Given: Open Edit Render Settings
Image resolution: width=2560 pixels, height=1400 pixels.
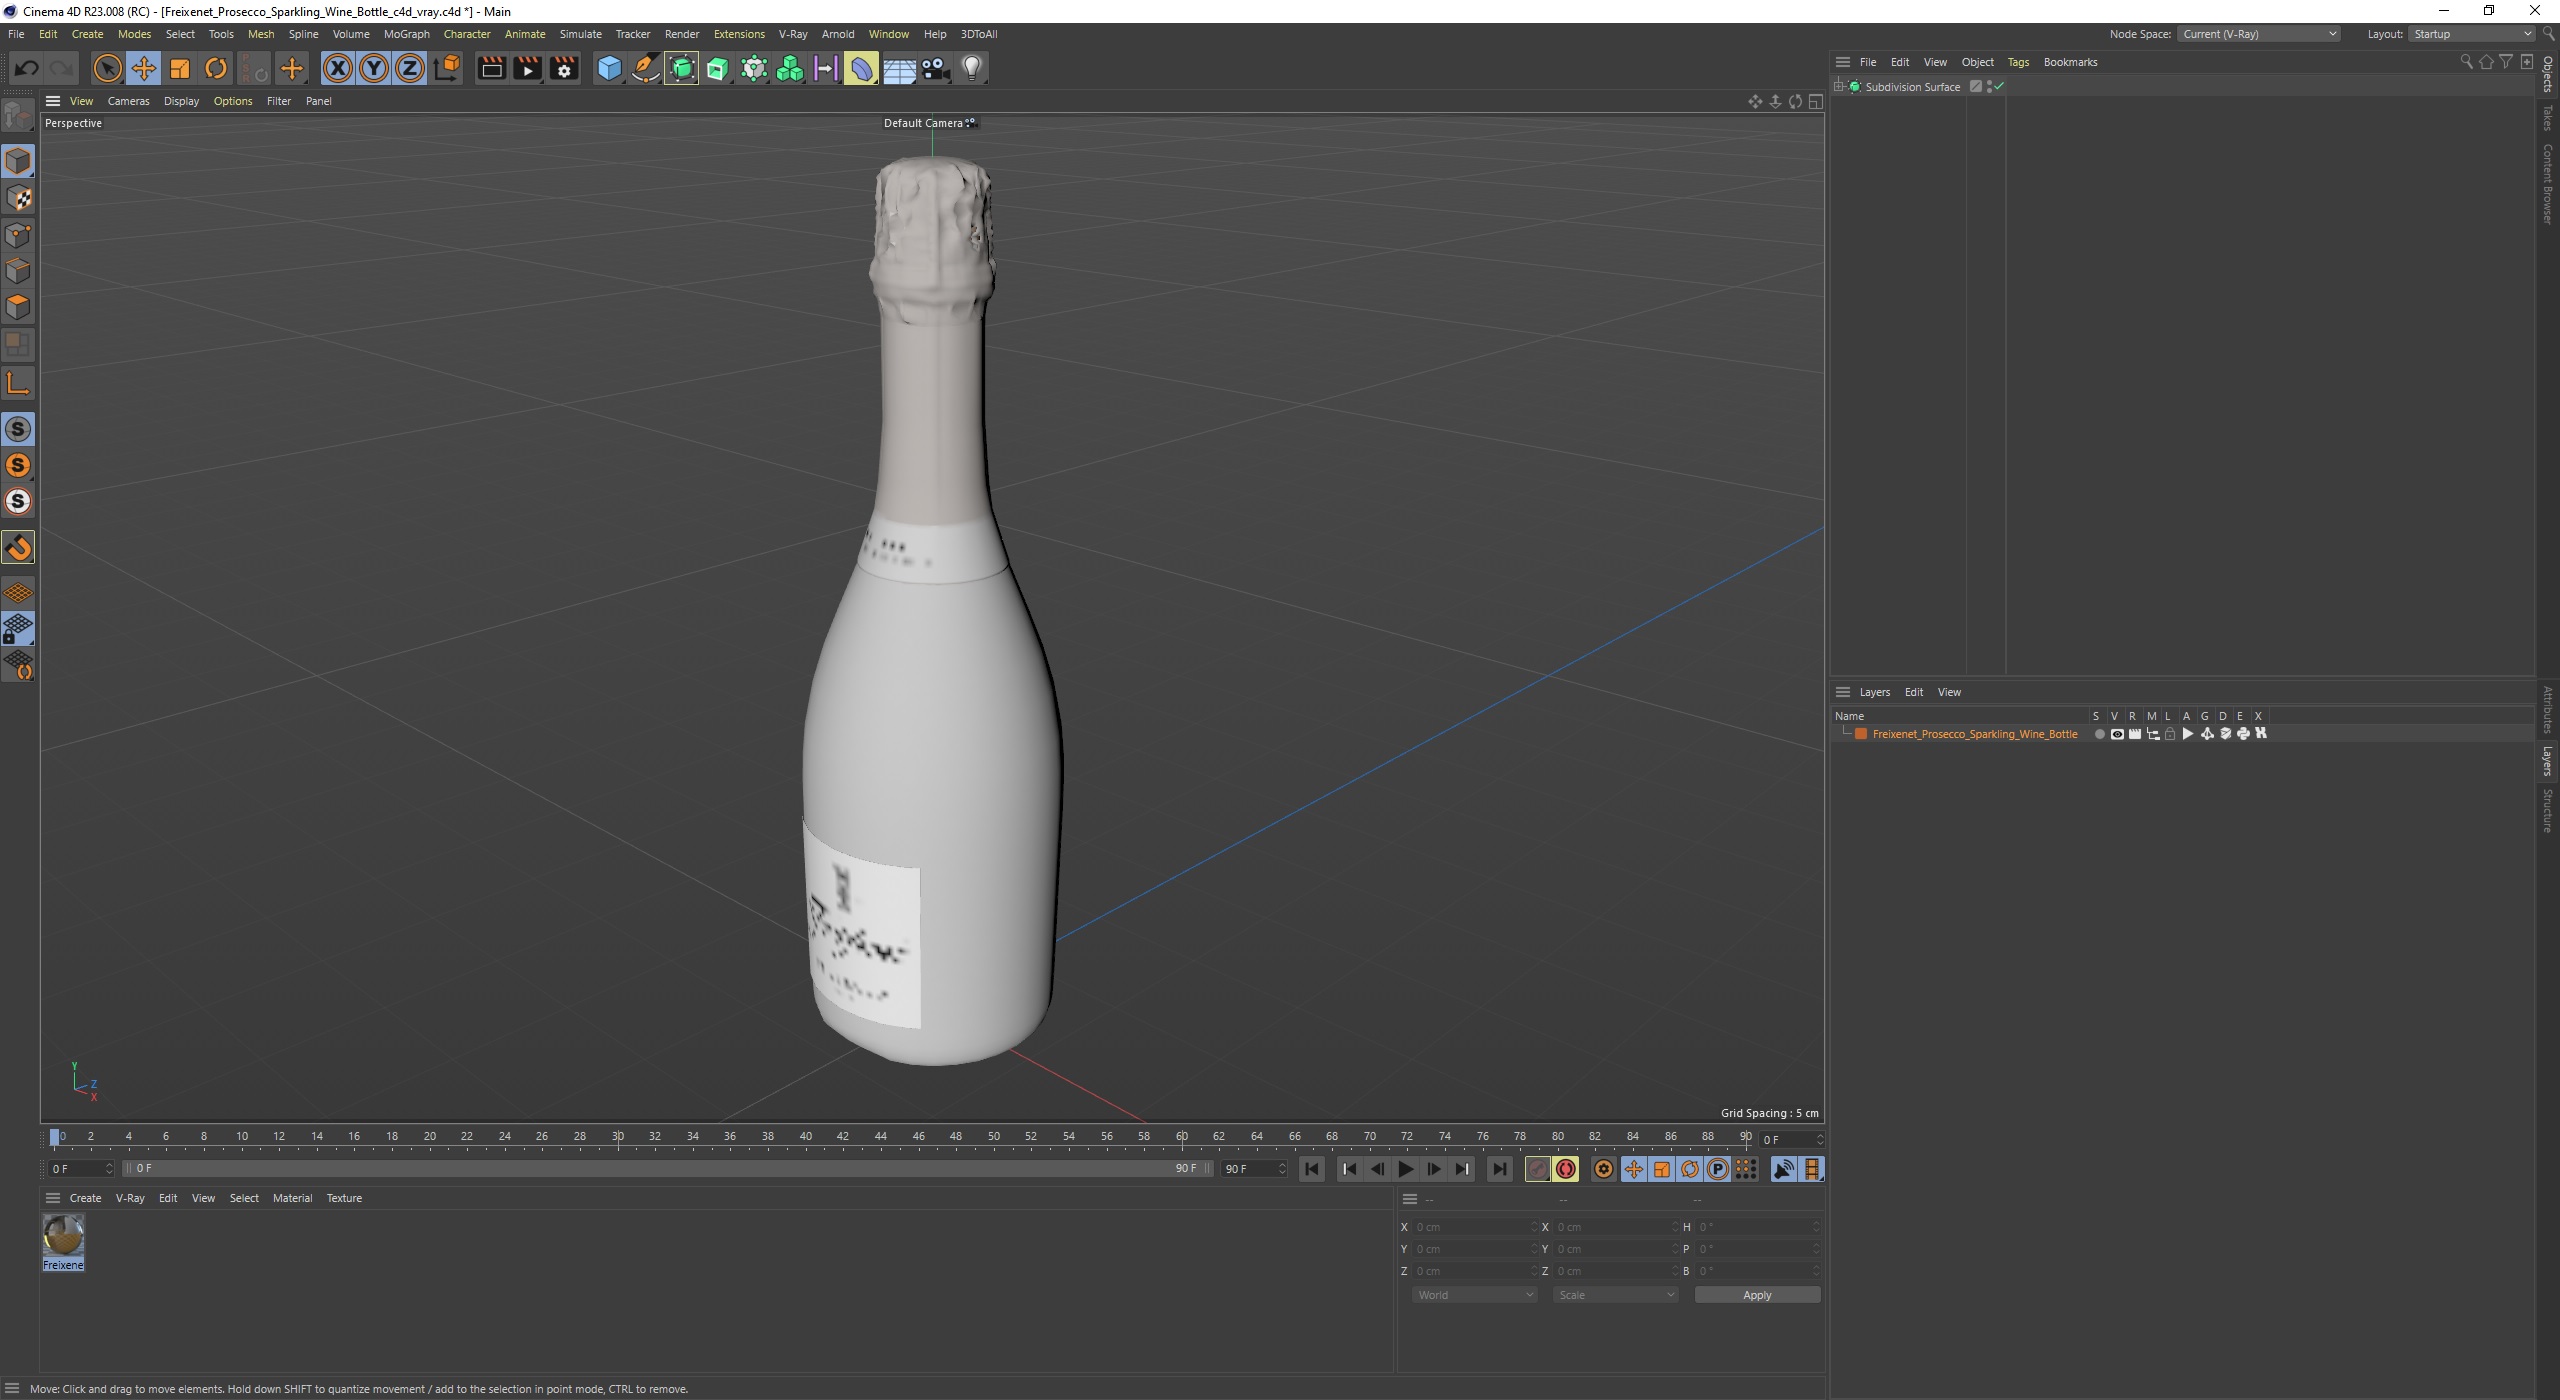Looking at the screenshot, I should (564, 68).
